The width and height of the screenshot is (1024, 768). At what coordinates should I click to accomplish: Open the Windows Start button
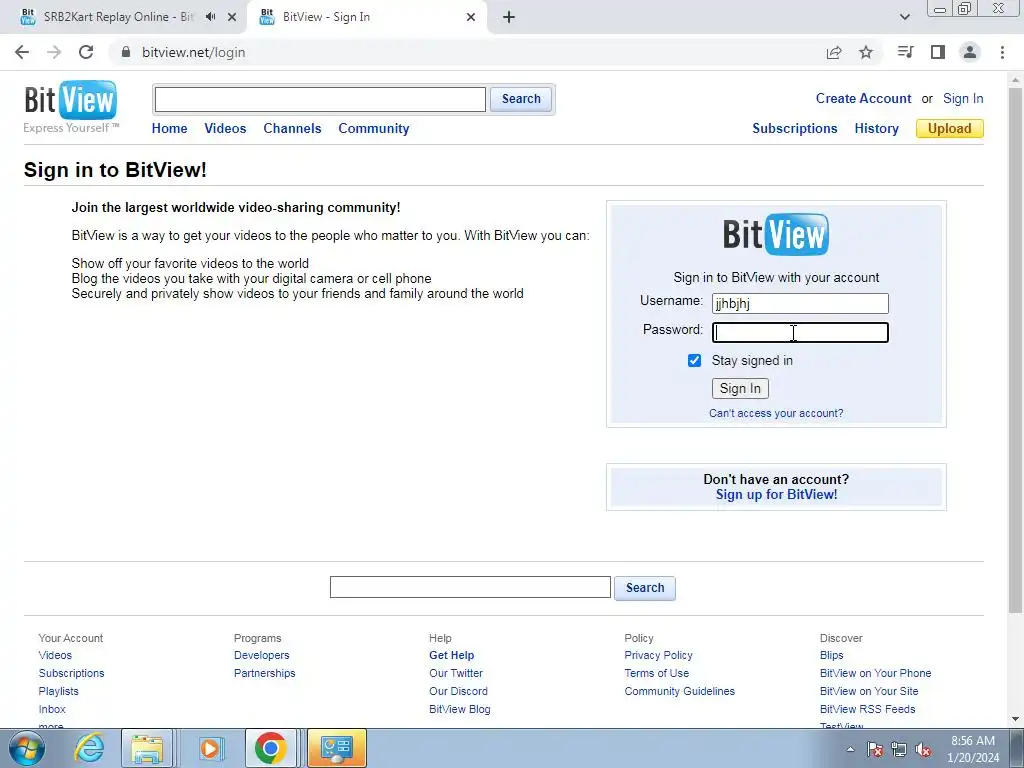pyautogui.click(x=27, y=748)
